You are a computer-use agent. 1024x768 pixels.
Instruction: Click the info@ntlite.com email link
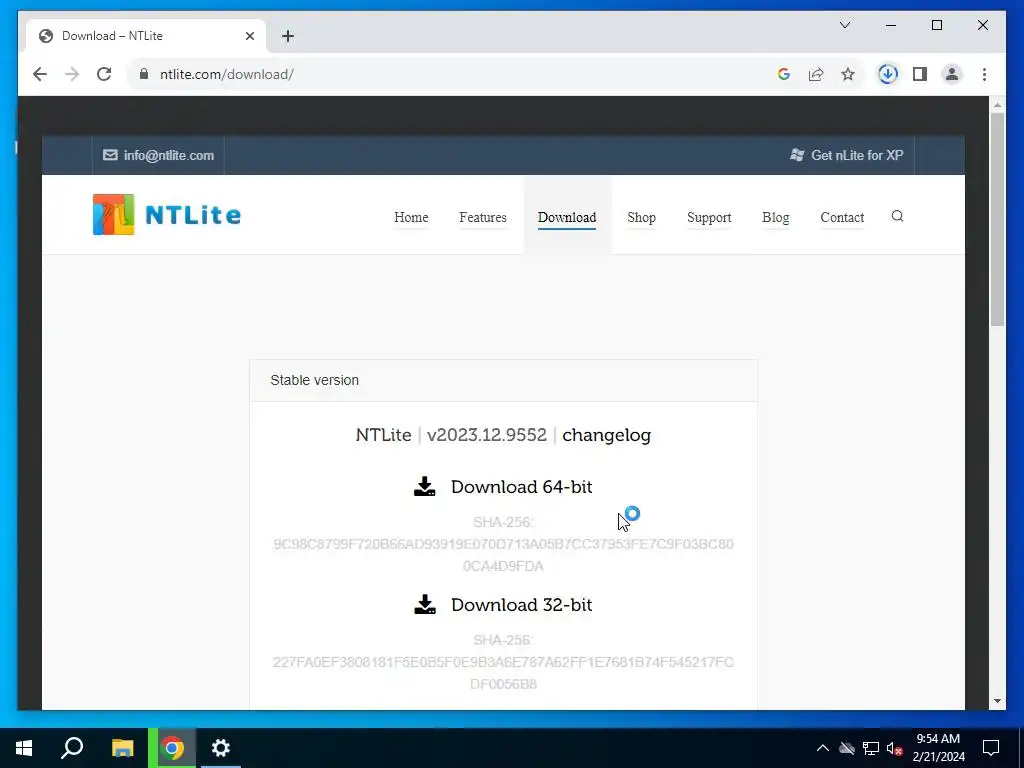coord(168,155)
